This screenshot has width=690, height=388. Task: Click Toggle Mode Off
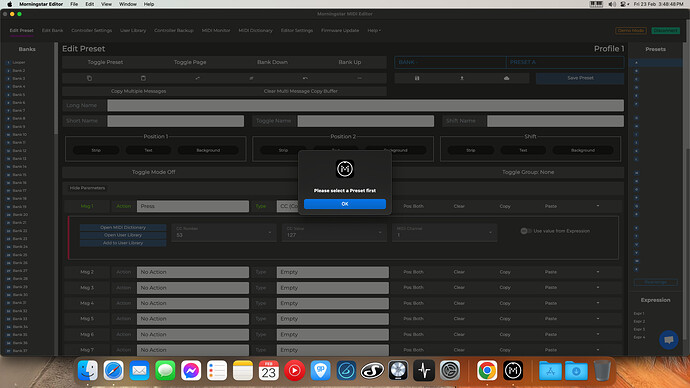[154, 172]
